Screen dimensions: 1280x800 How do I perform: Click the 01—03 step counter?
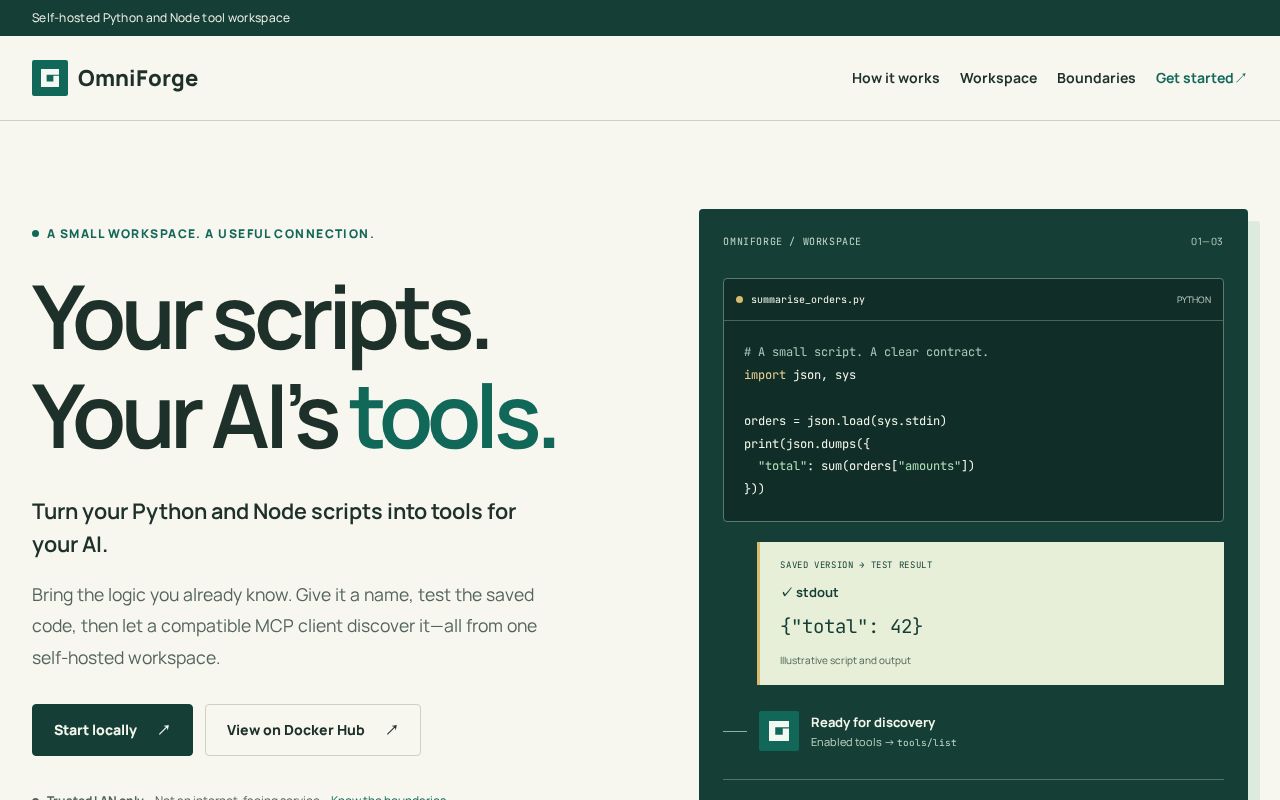pyautogui.click(x=1207, y=242)
